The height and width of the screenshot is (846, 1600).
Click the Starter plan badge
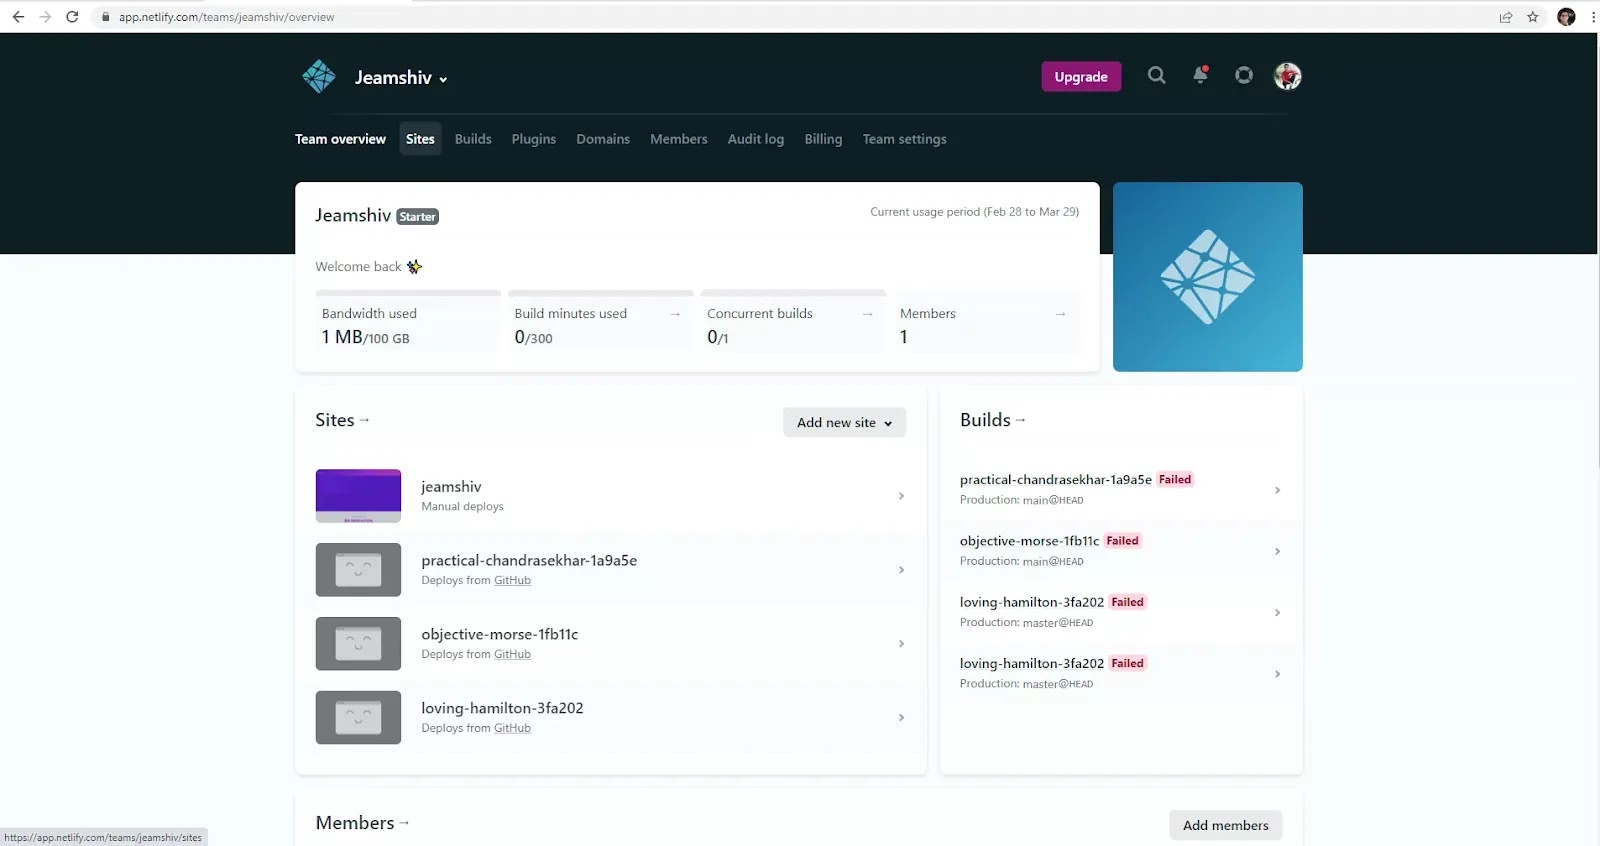(418, 217)
